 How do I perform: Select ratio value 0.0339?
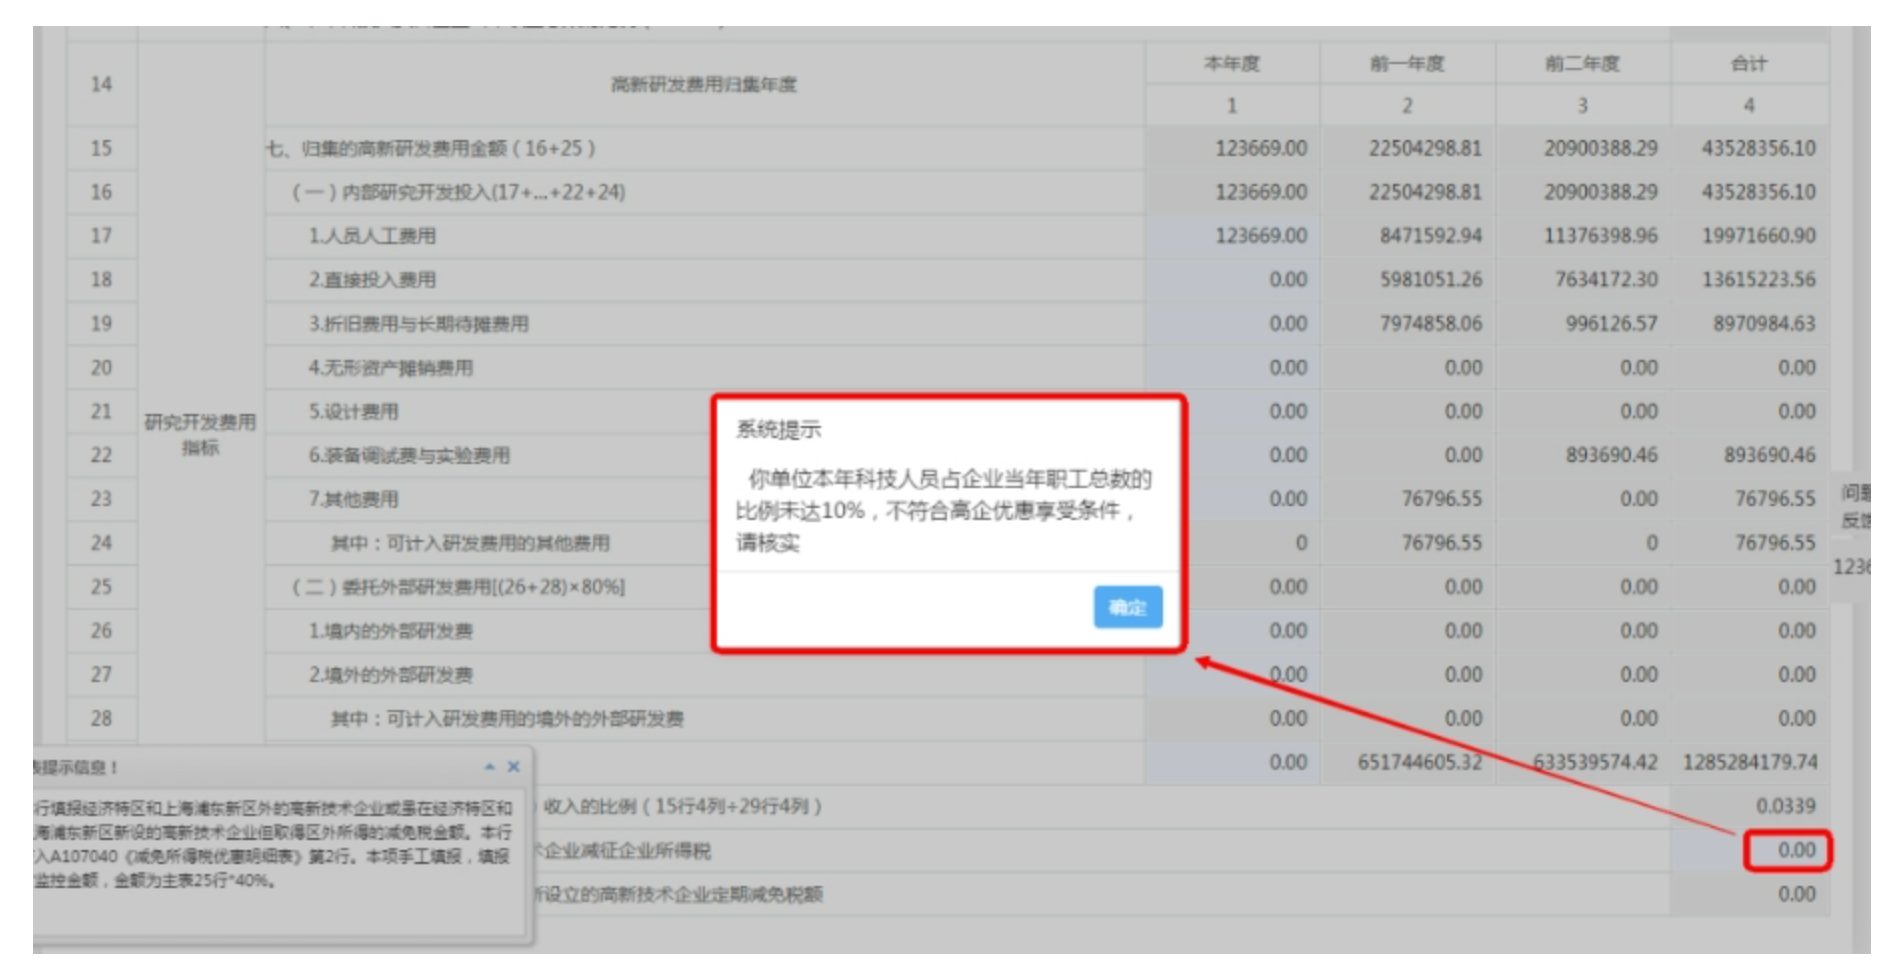(1786, 806)
